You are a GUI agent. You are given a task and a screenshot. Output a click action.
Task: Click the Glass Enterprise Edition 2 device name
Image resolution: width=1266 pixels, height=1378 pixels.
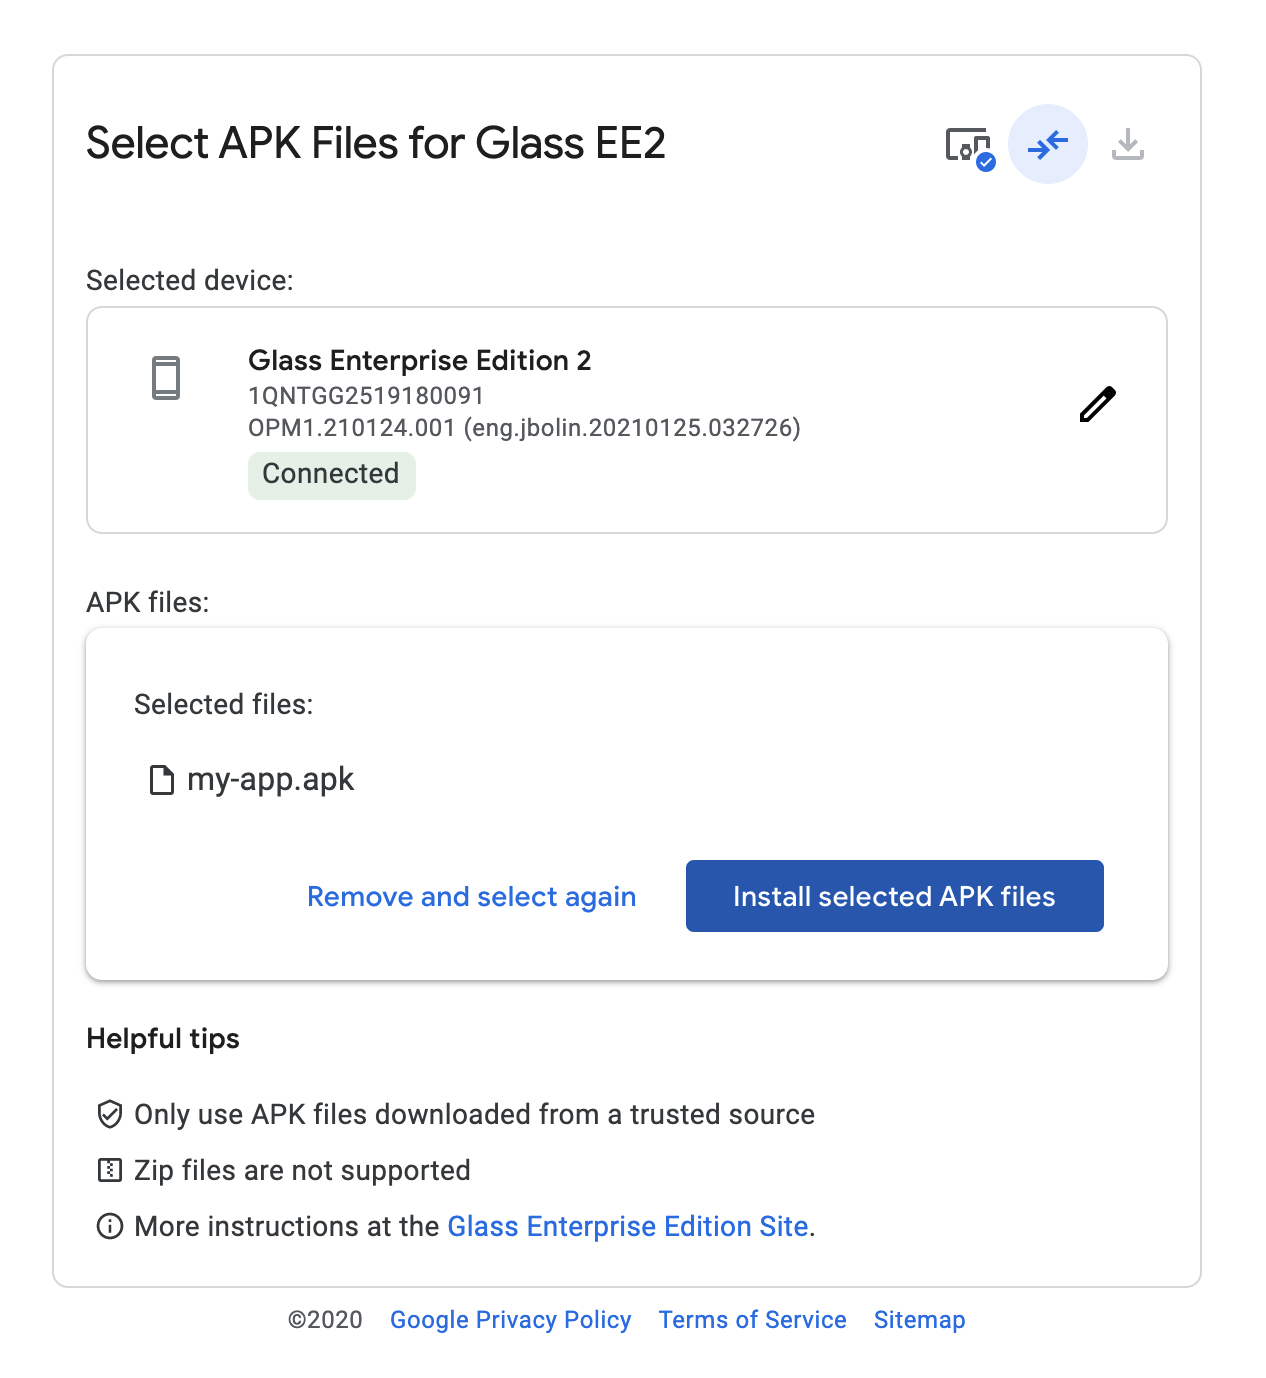[419, 360]
